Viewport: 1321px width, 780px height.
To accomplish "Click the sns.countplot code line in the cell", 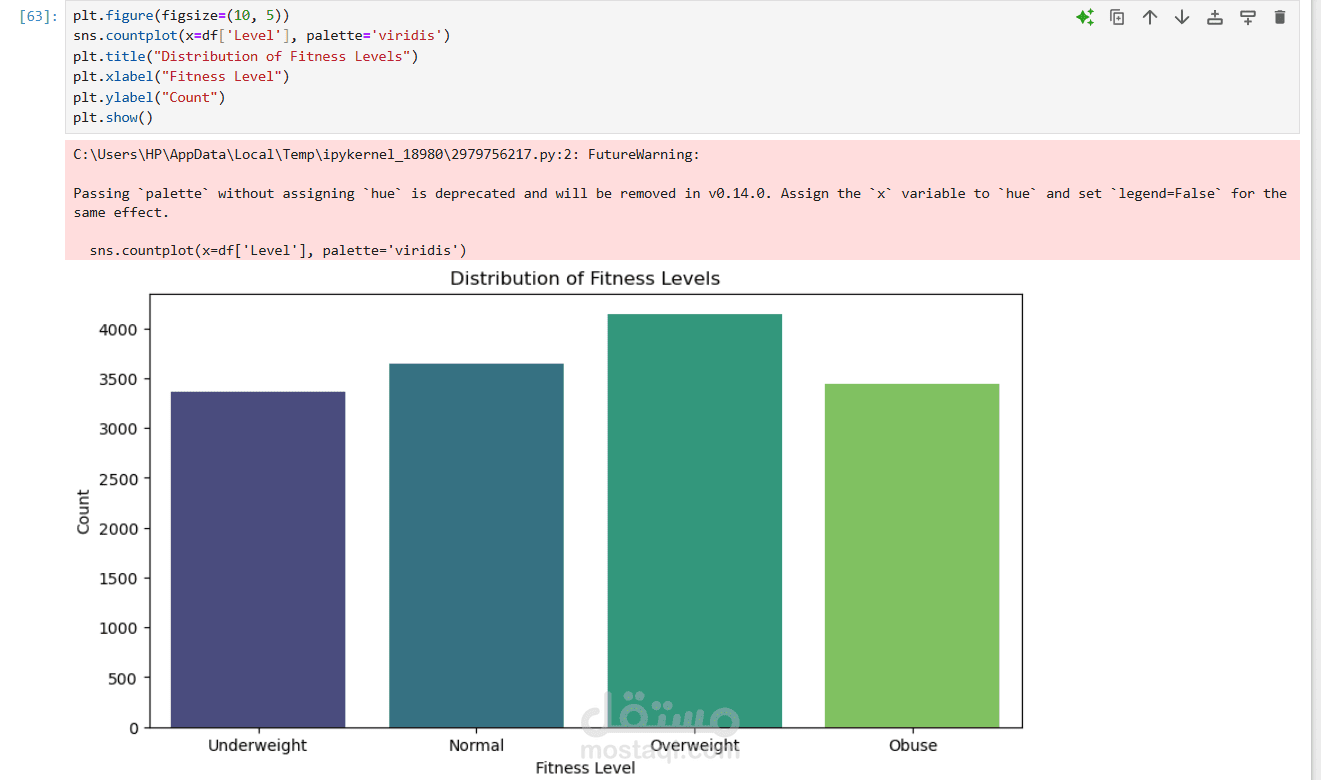I will pos(262,36).
